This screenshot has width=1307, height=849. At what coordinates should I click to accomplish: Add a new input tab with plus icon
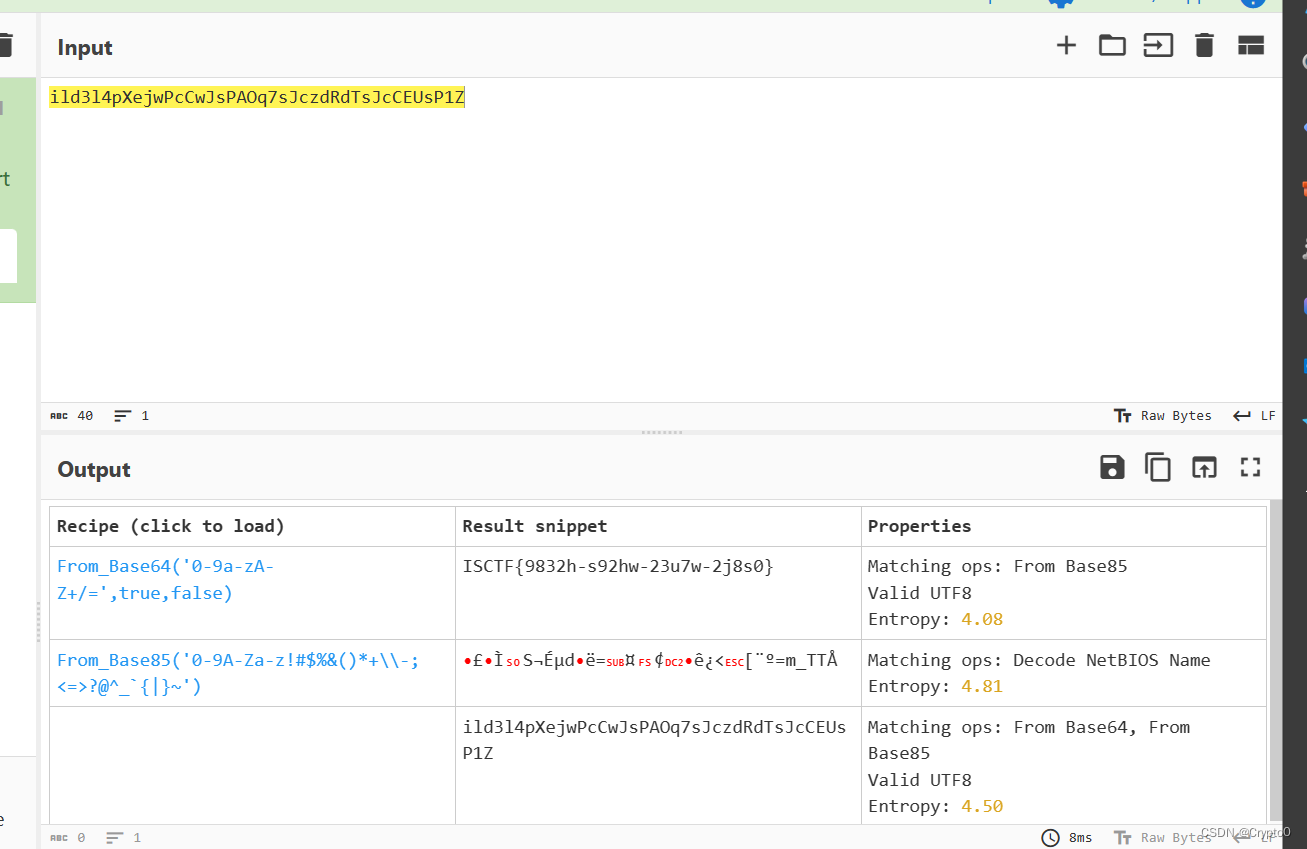point(1066,45)
